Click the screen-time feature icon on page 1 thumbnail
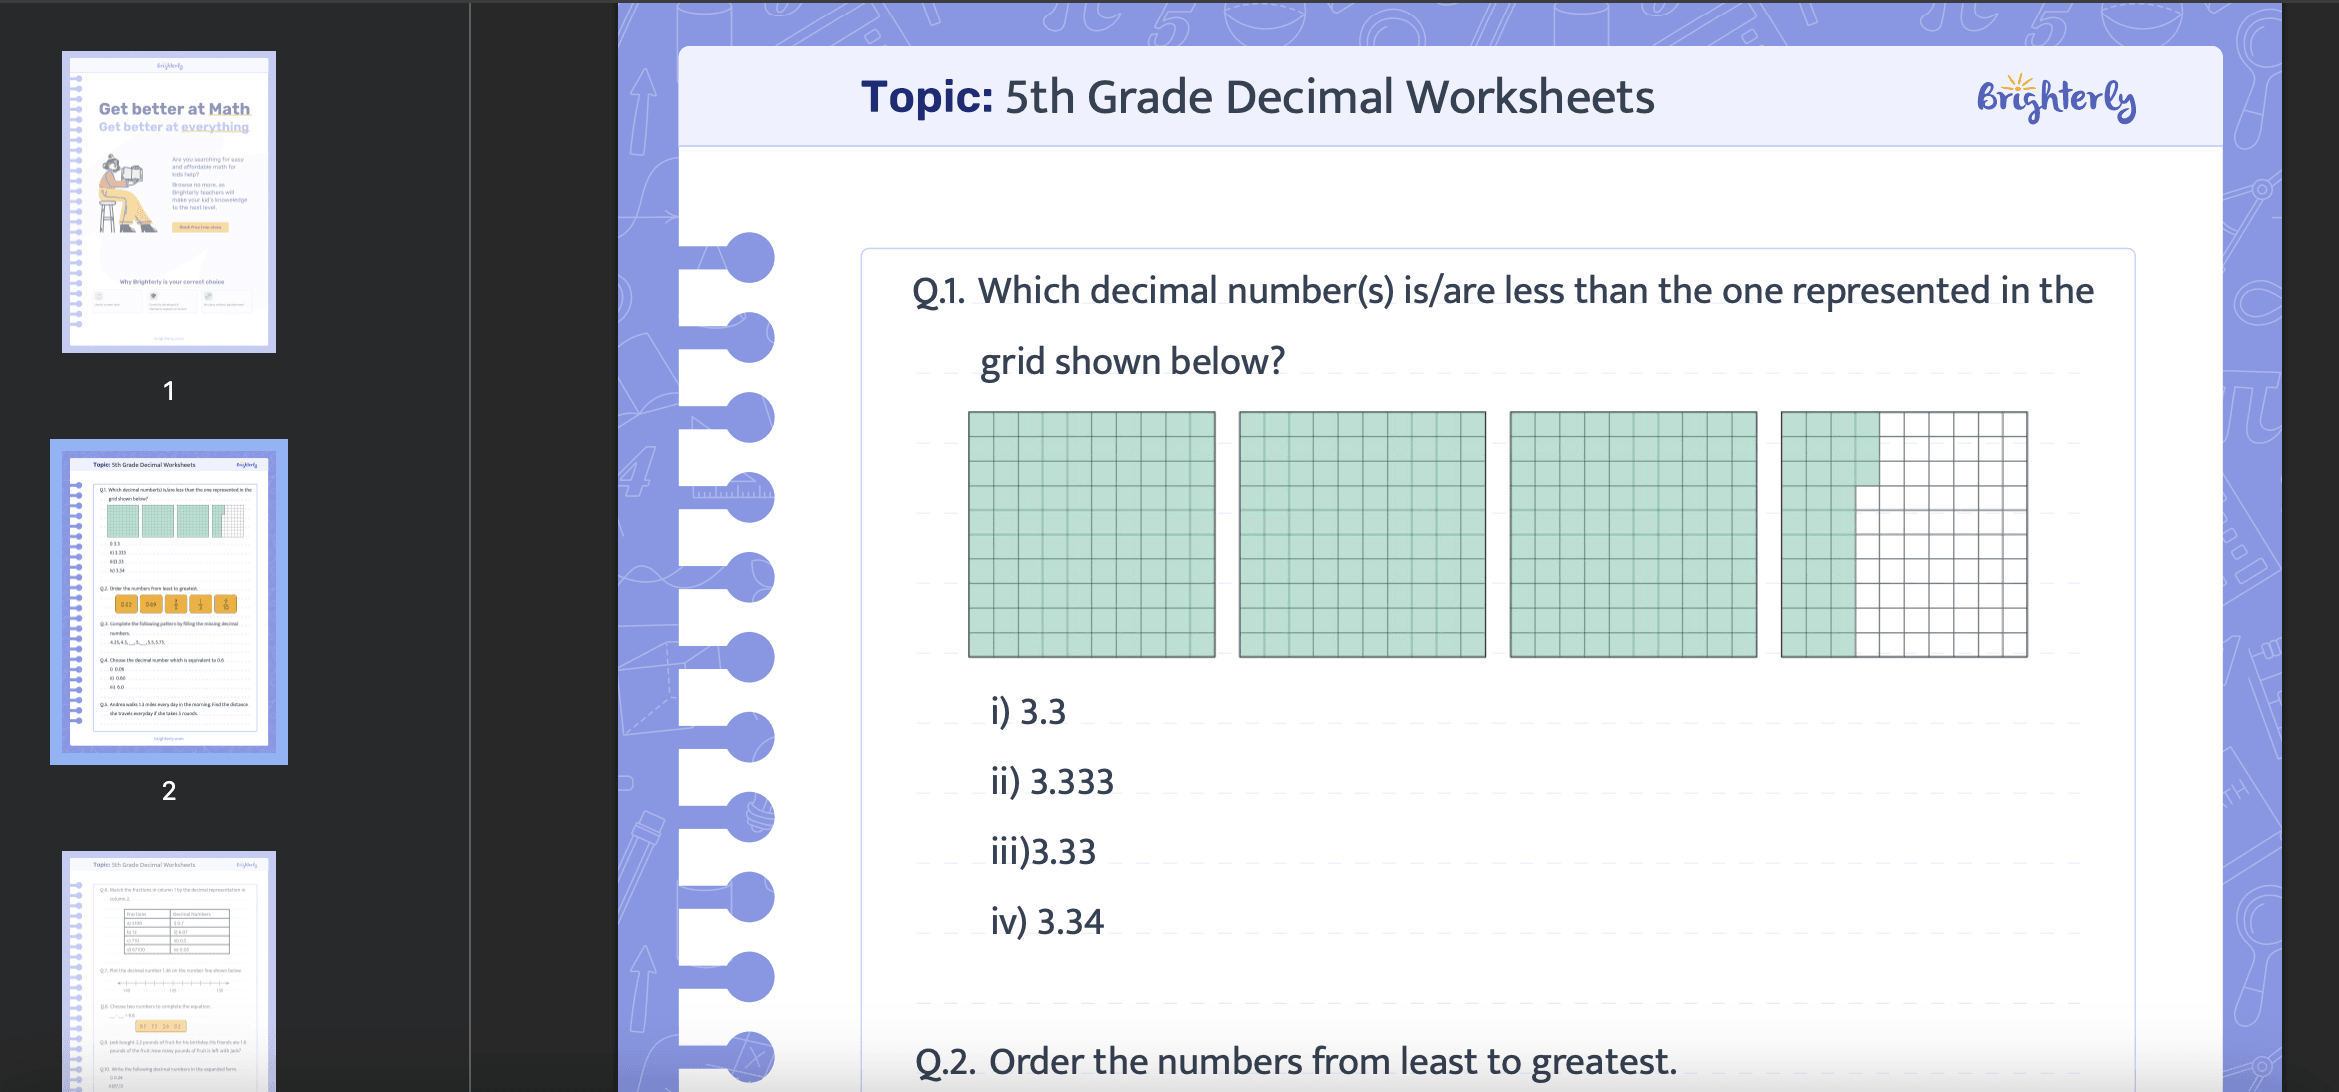2339x1092 pixels. [98, 295]
